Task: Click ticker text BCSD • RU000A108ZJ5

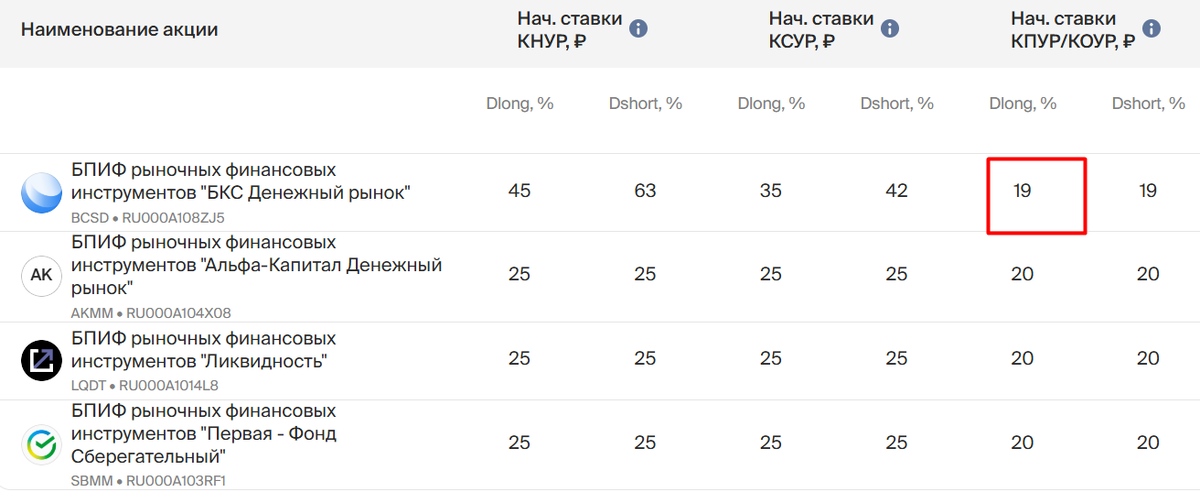Action: pyautogui.click(x=147, y=217)
